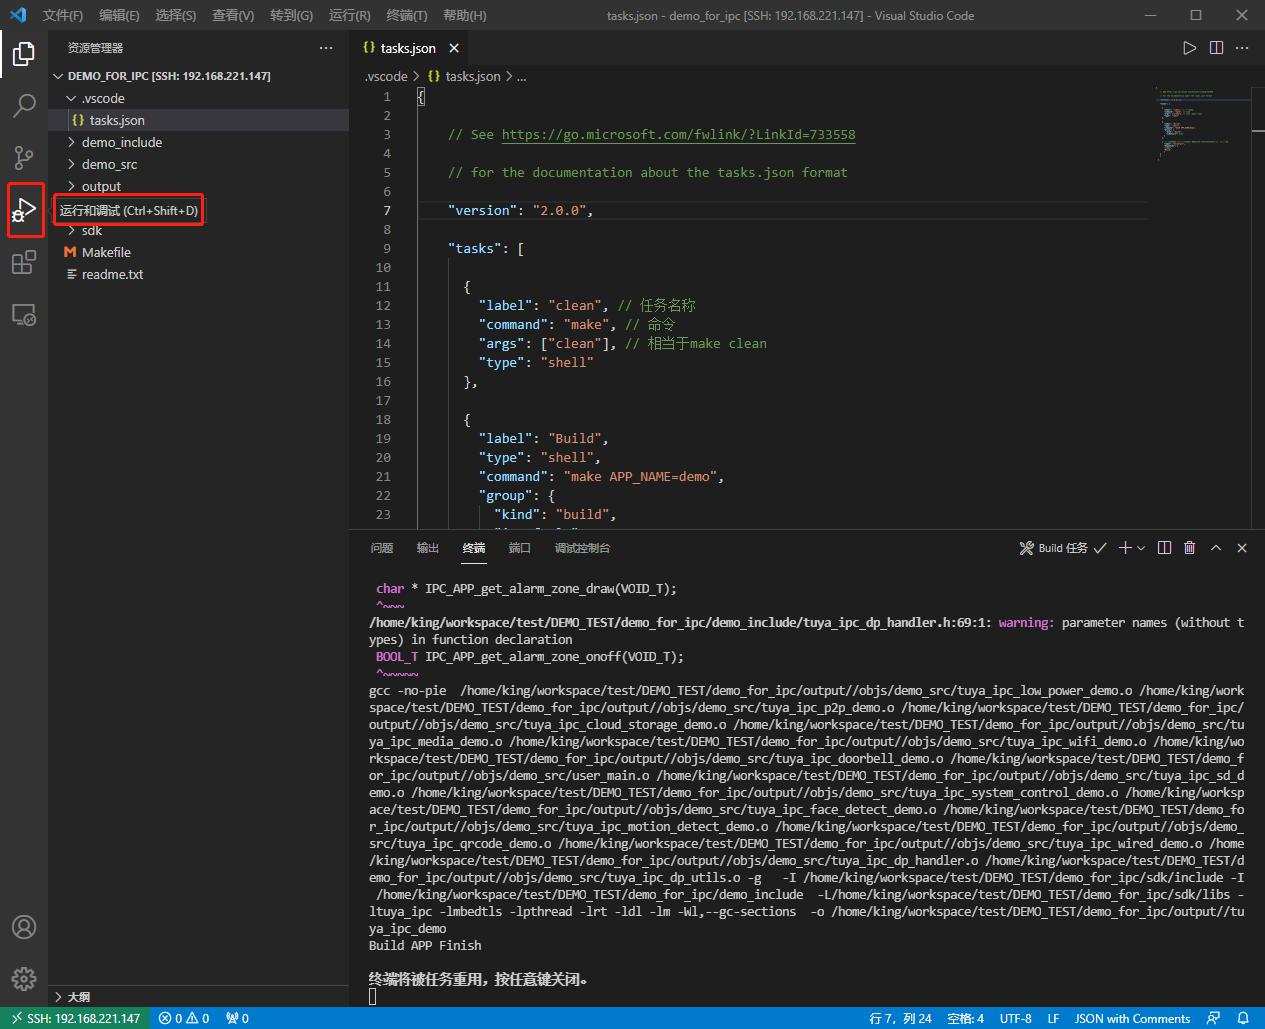Open the 终端(T) menu
This screenshot has height=1029, width=1265.
coord(406,15)
